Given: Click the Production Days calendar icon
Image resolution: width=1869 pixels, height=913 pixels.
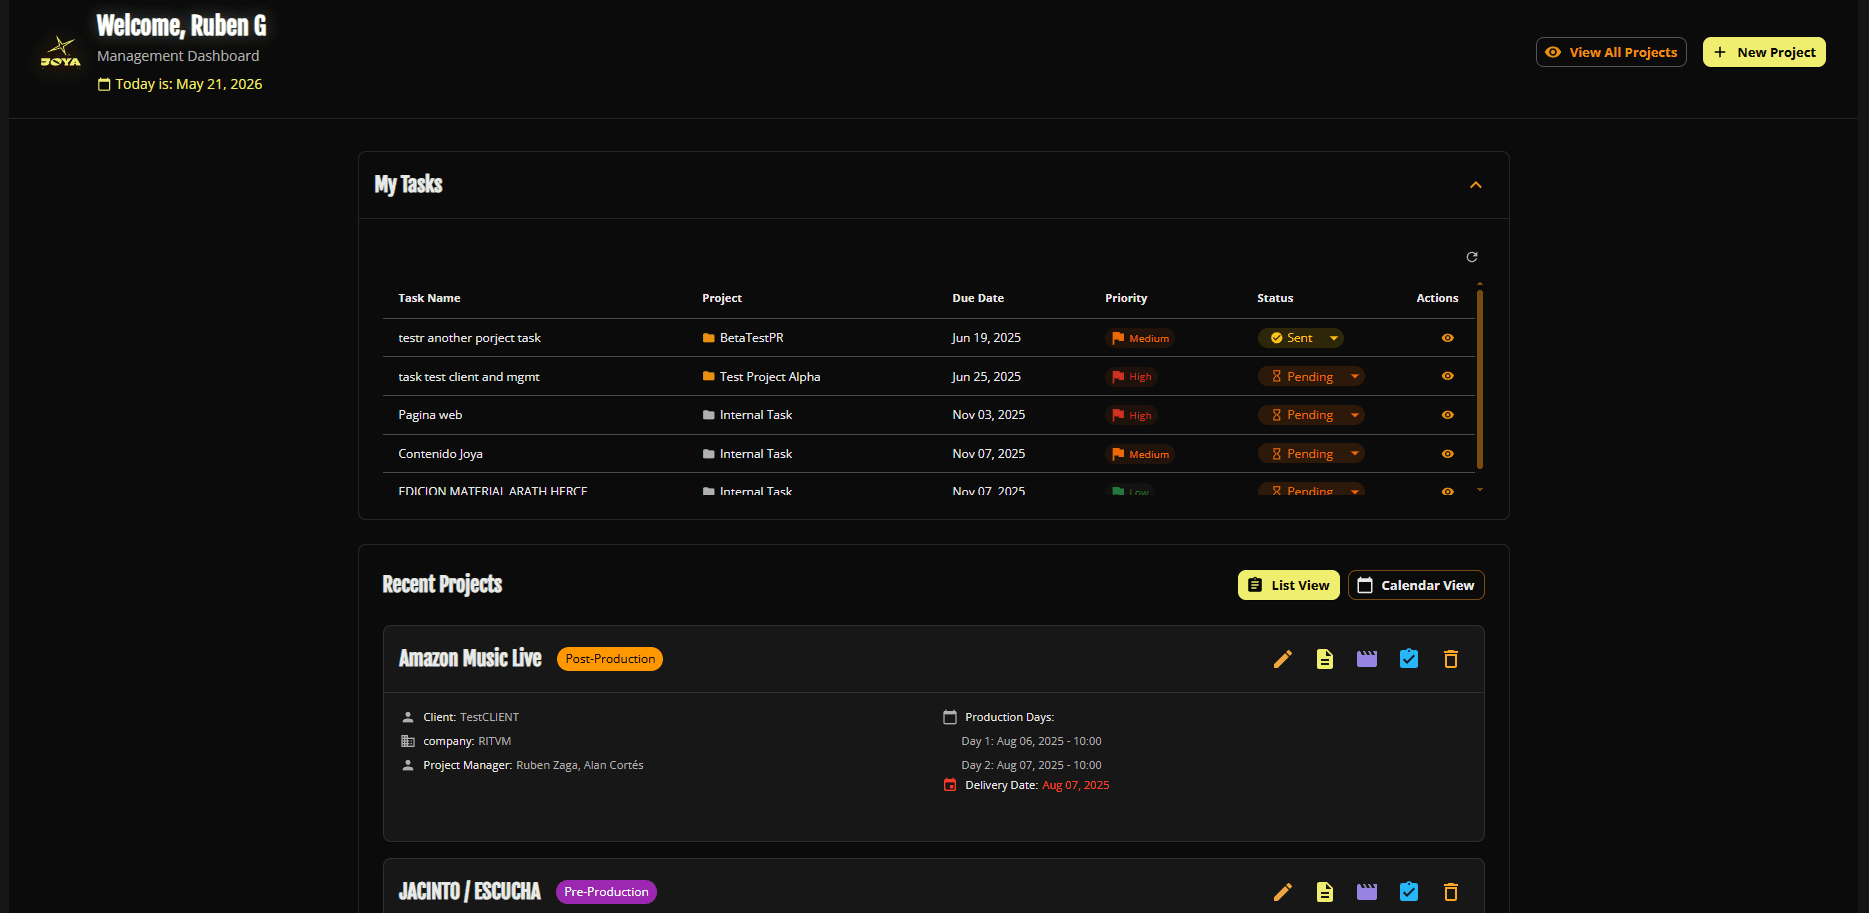Looking at the screenshot, I should coord(950,717).
